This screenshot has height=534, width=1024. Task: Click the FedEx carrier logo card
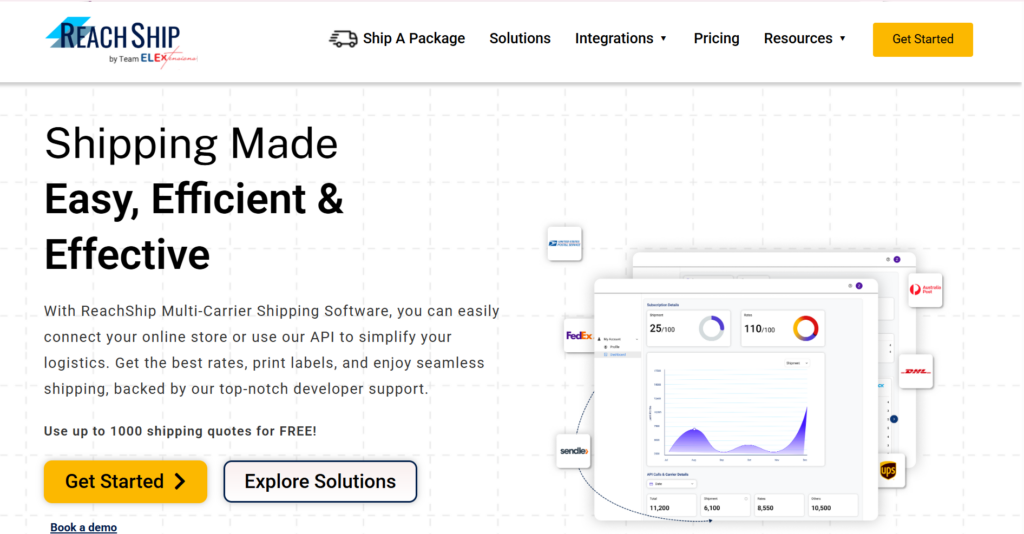[579, 336]
